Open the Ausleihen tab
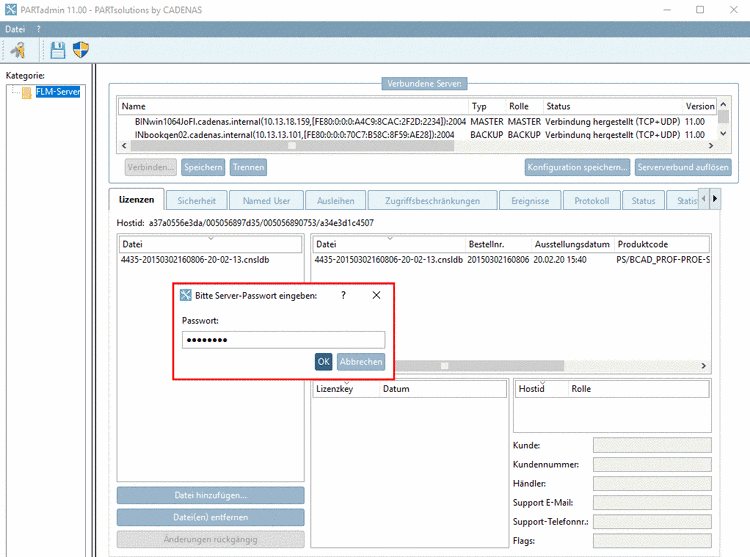 click(x=335, y=201)
